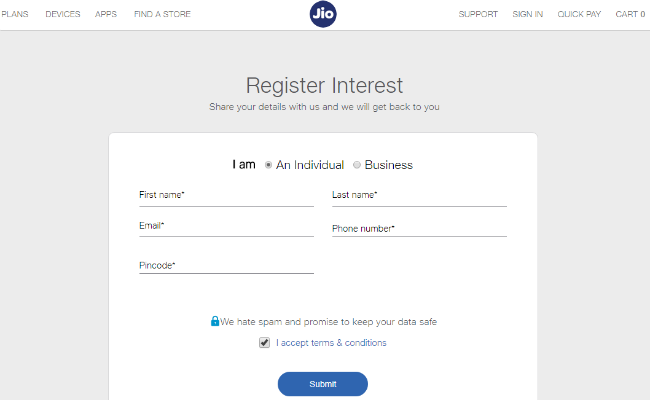Open QUICK PAY
650x400 pixels.
579,14
